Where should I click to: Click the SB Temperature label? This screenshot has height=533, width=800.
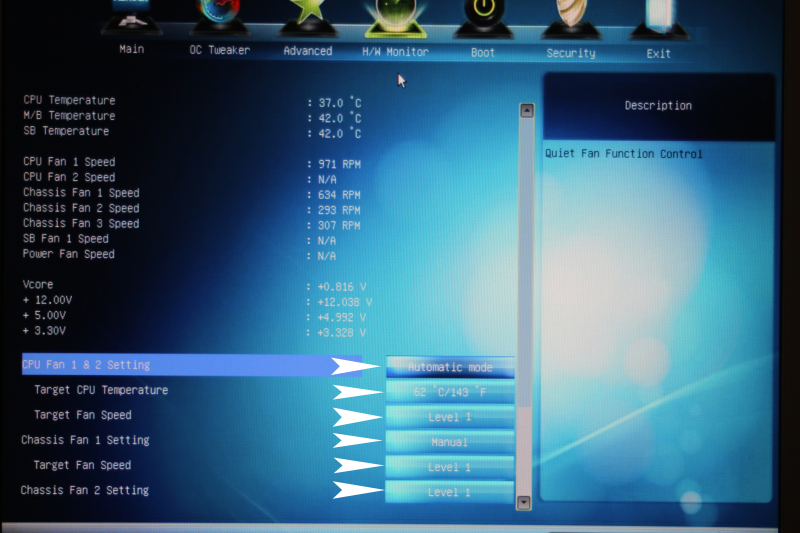66,131
